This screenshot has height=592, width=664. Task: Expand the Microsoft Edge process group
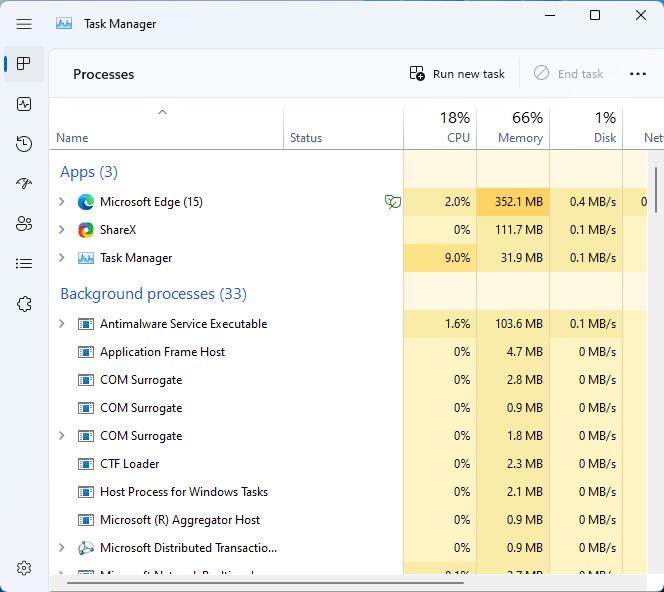coord(62,202)
